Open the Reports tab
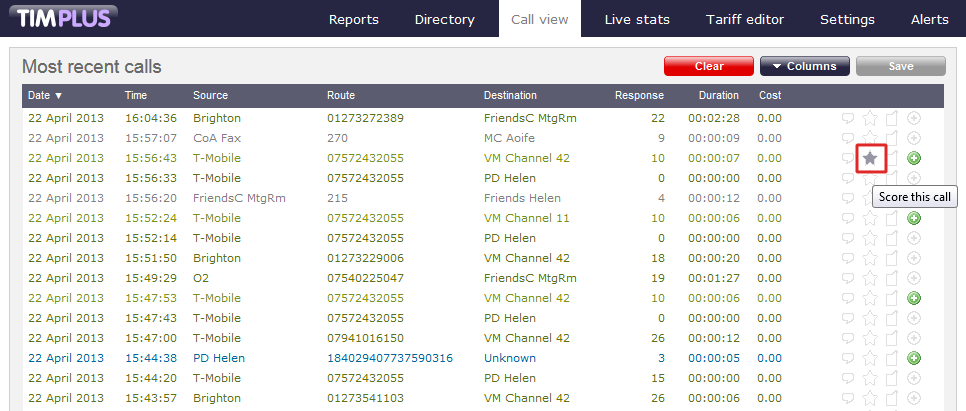The image size is (966, 411). point(354,19)
